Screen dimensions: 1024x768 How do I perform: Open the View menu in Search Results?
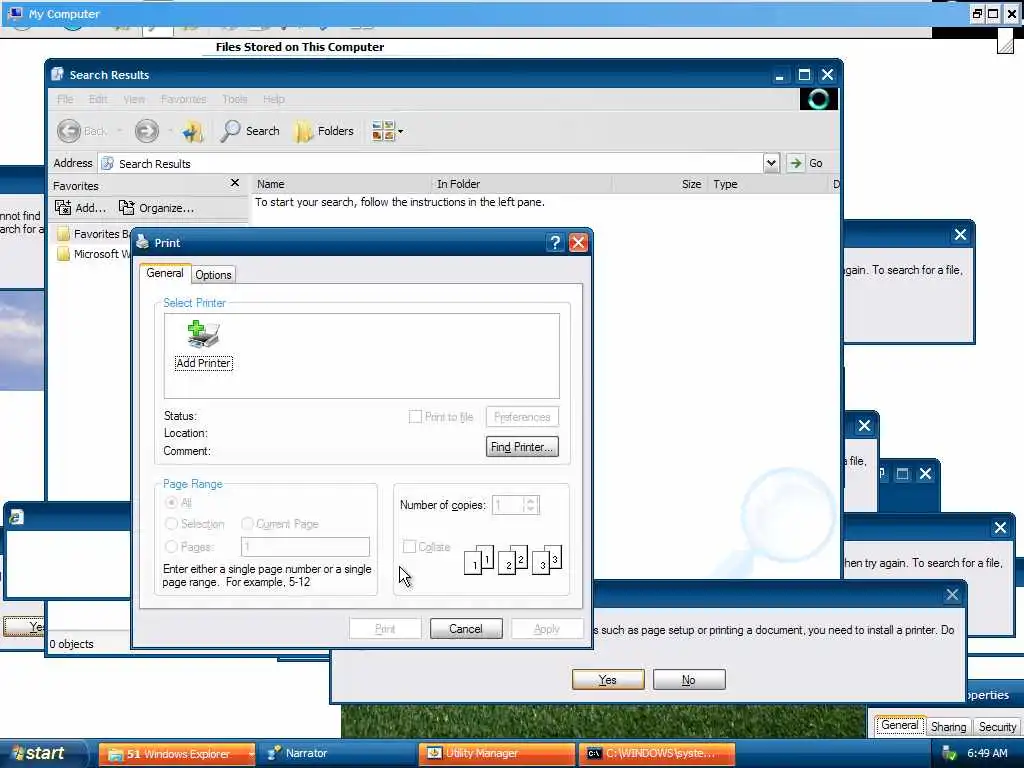134,99
